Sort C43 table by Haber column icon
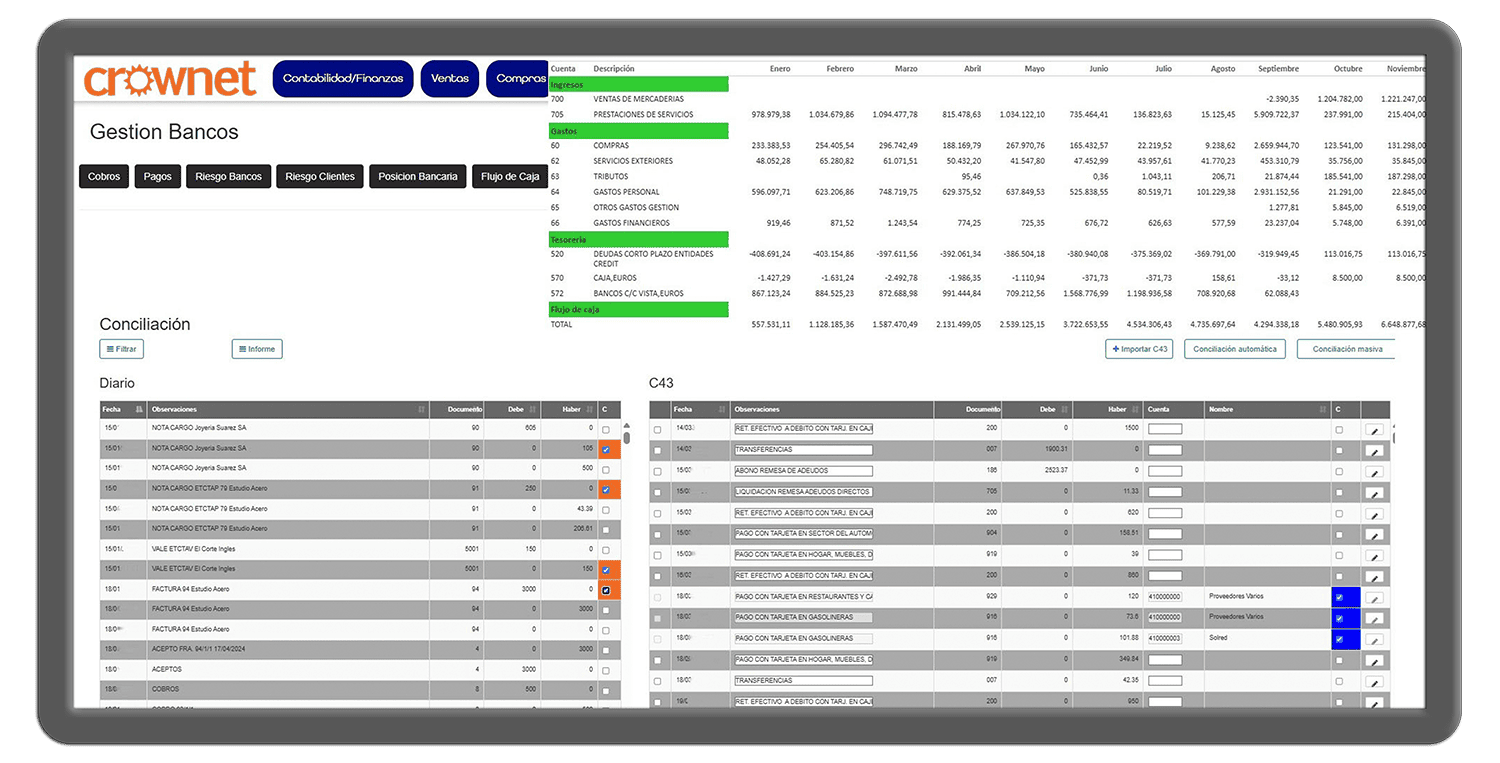Viewport: 1500px width, 763px height. [x=1134, y=409]
